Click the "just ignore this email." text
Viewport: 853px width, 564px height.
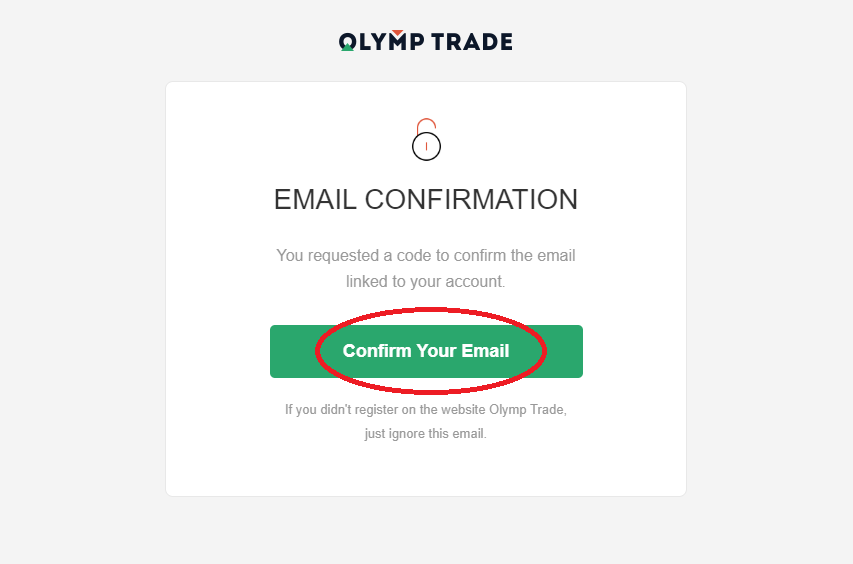click(x=425, y=434)
